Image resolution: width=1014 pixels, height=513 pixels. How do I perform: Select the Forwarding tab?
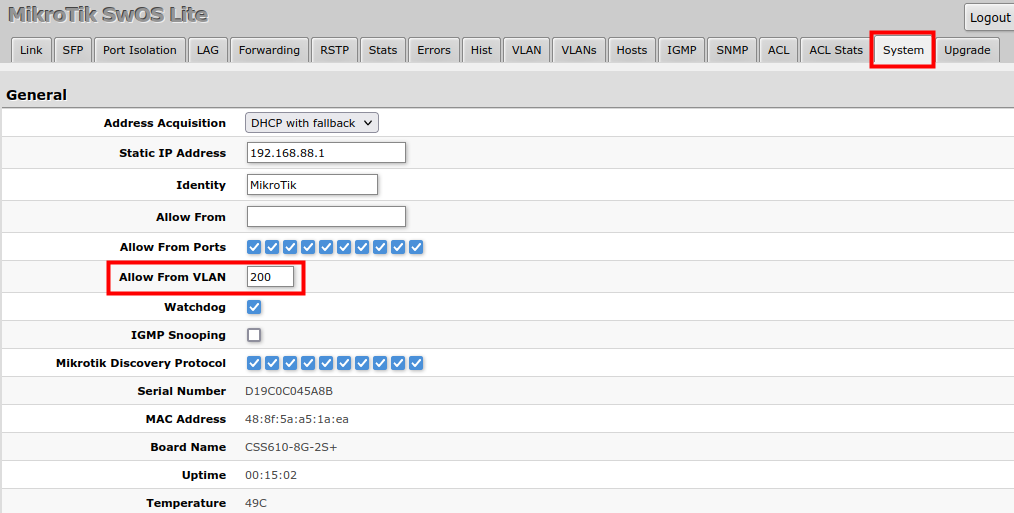click(x=269, y=50)
